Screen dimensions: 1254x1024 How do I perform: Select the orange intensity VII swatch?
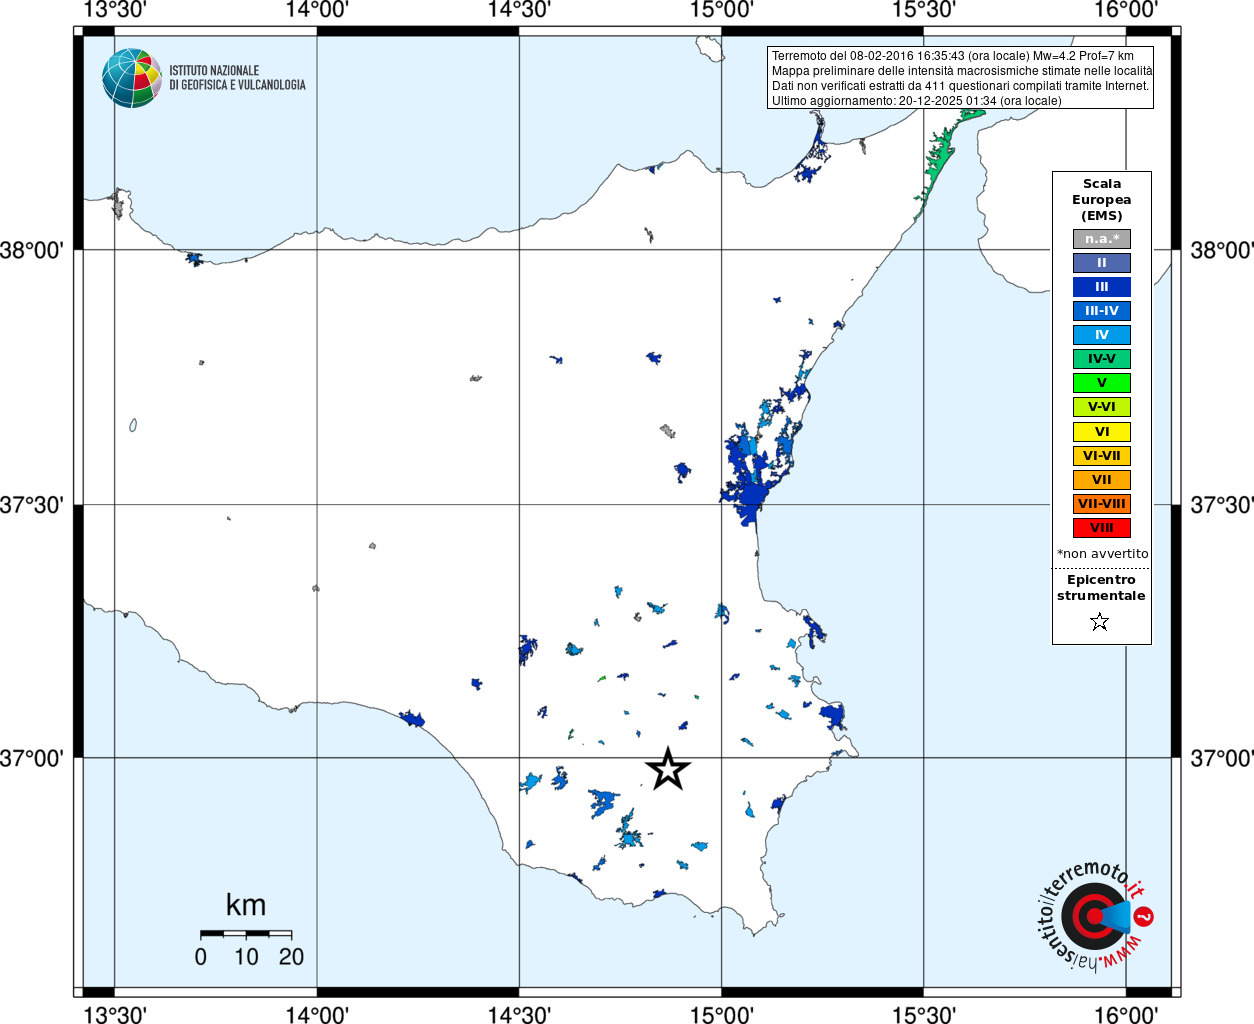pyautogui.click(x=1102, y=480)
